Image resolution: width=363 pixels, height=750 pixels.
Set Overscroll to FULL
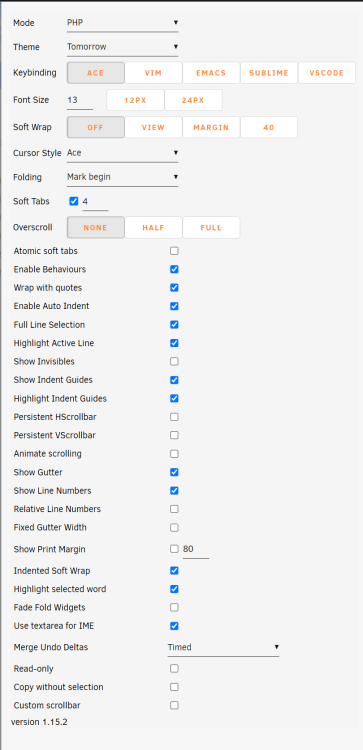point(211,228)
